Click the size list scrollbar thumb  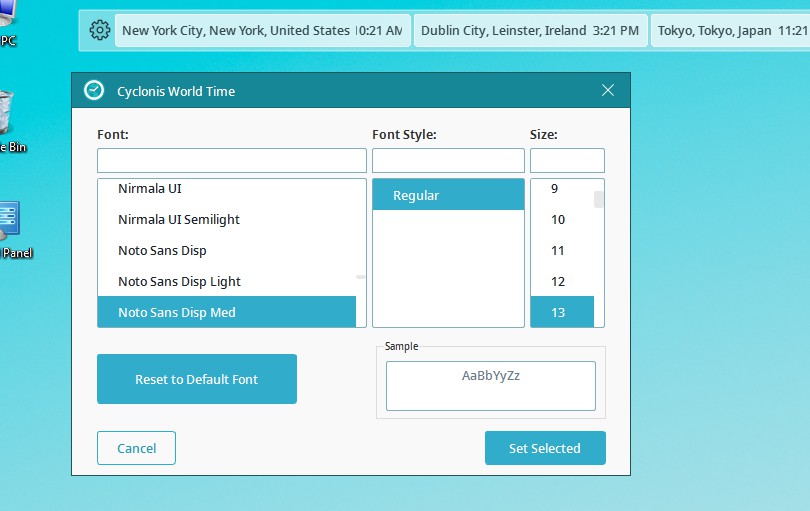[599, 198]
